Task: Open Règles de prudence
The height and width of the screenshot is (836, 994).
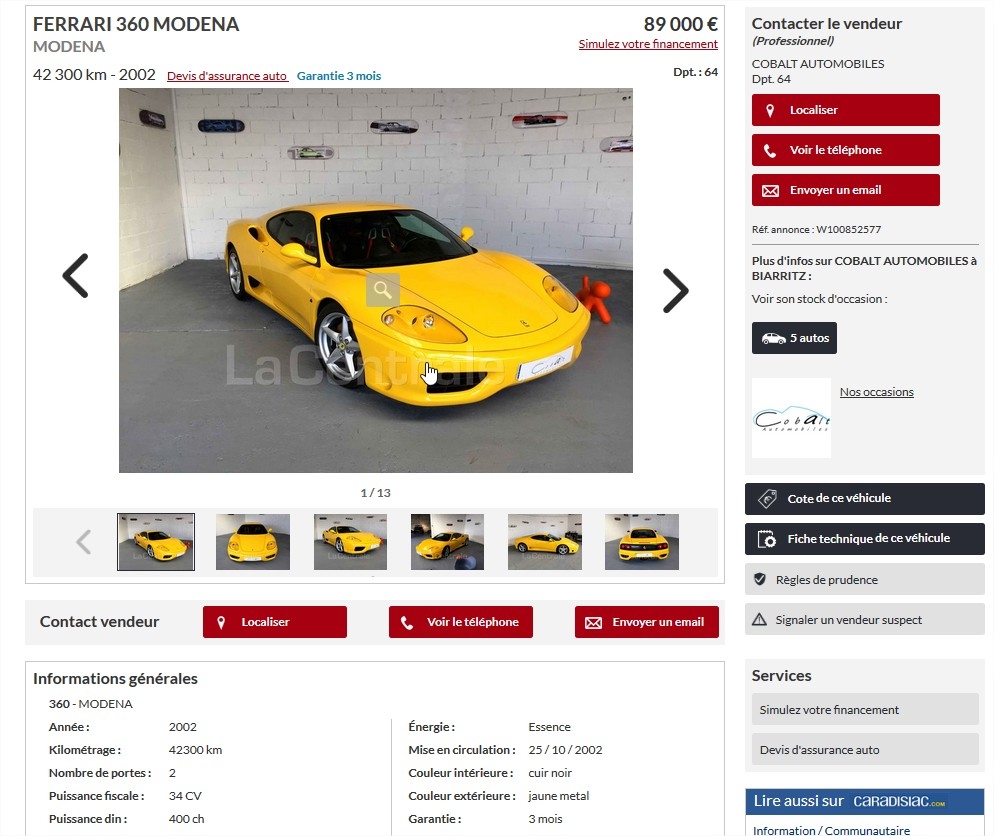Action: point(865,579)
